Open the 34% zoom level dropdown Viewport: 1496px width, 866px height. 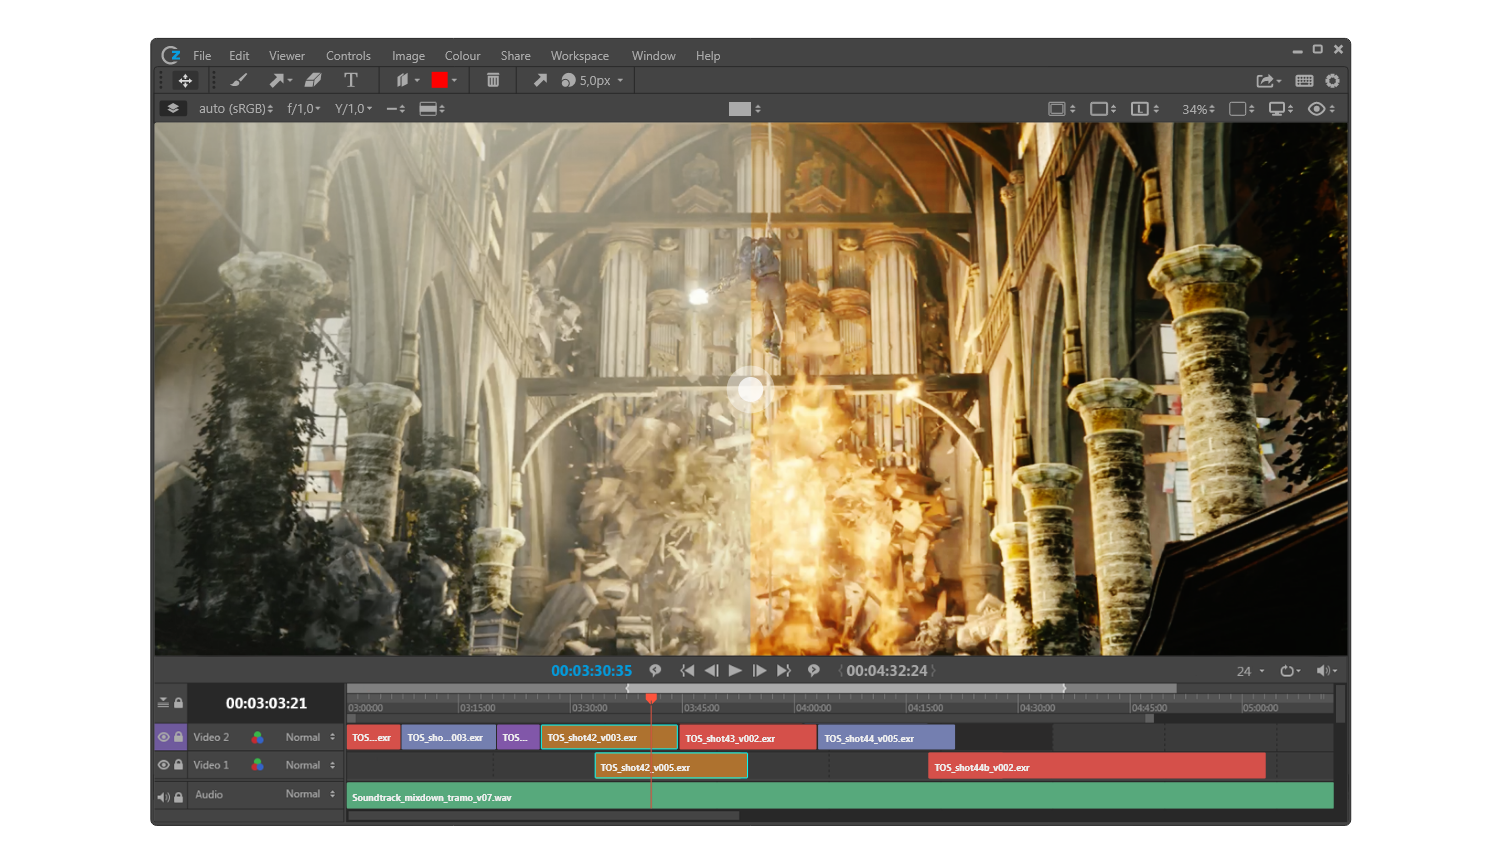(x=1198, y=109)
